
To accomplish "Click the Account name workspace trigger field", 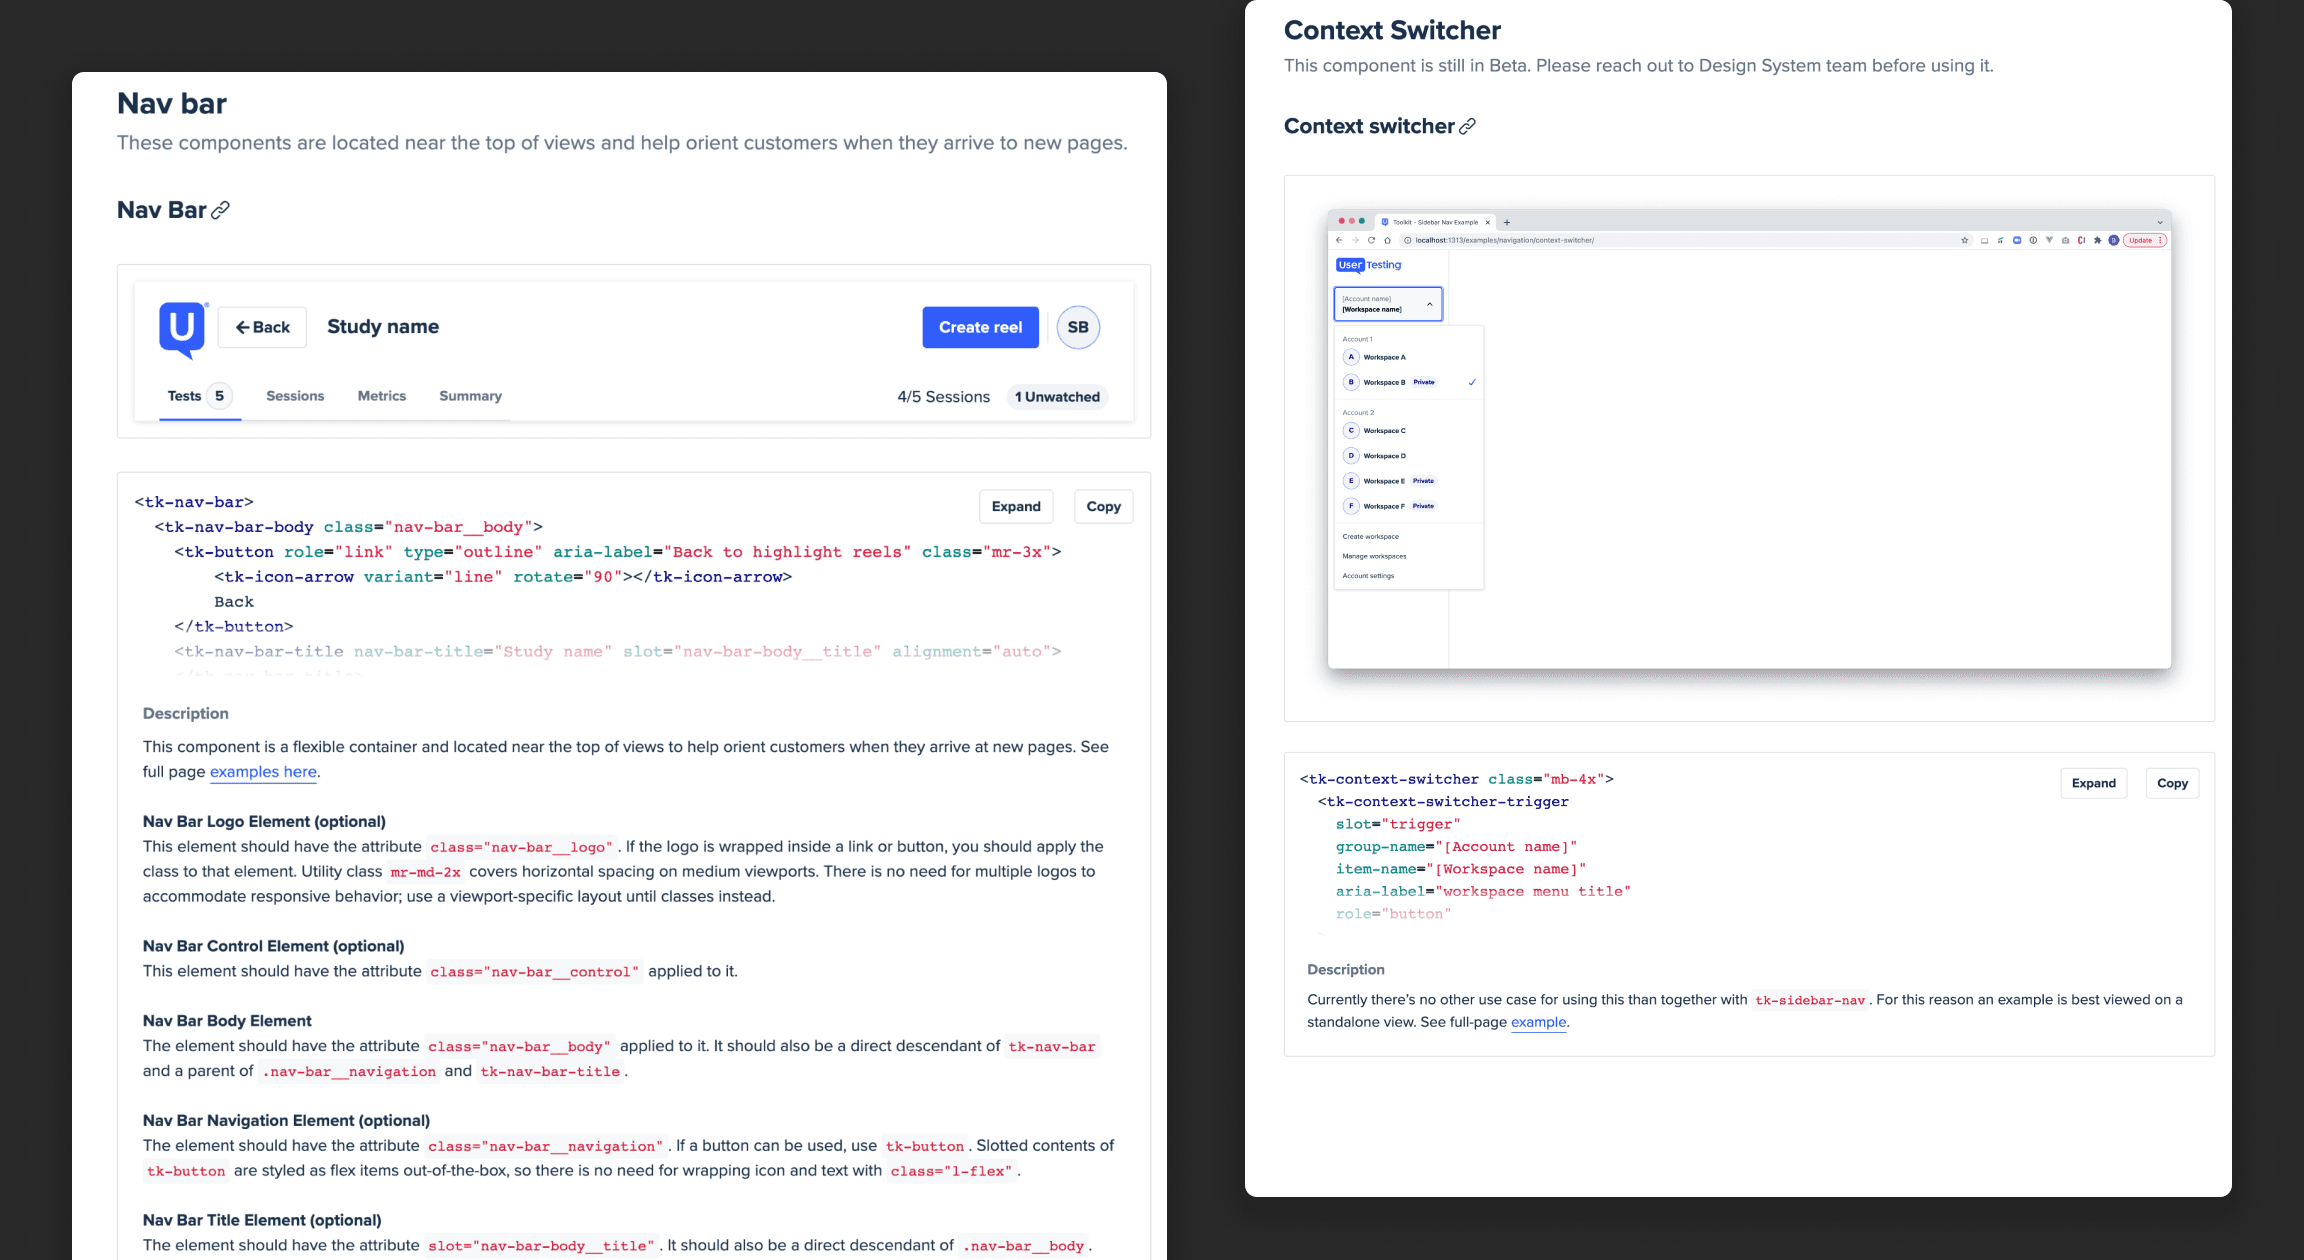I will (1386, 304).
